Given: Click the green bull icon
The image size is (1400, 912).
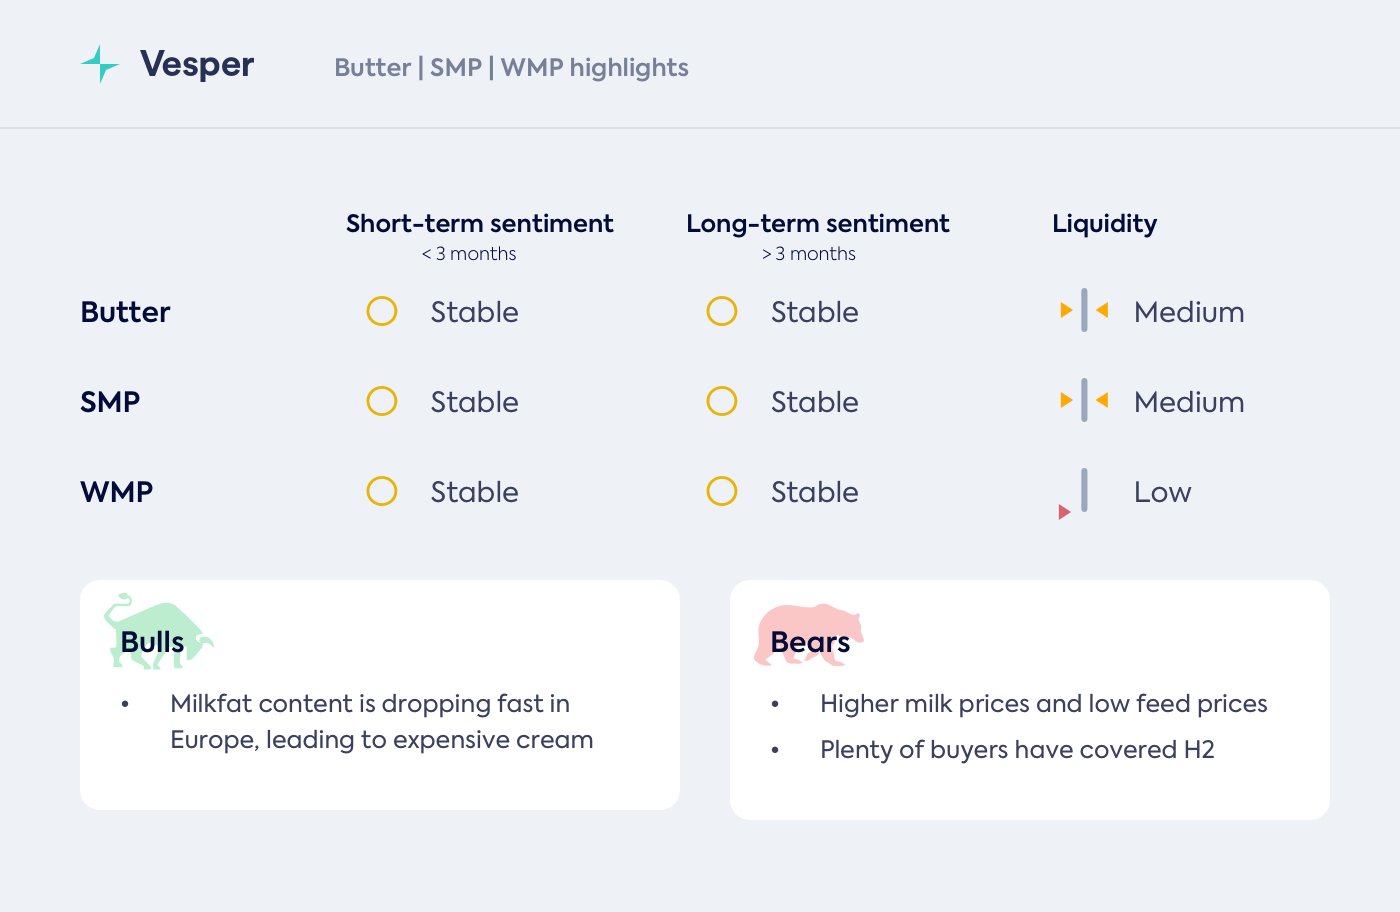Looking at the screenshot, I should pos(157,632).
